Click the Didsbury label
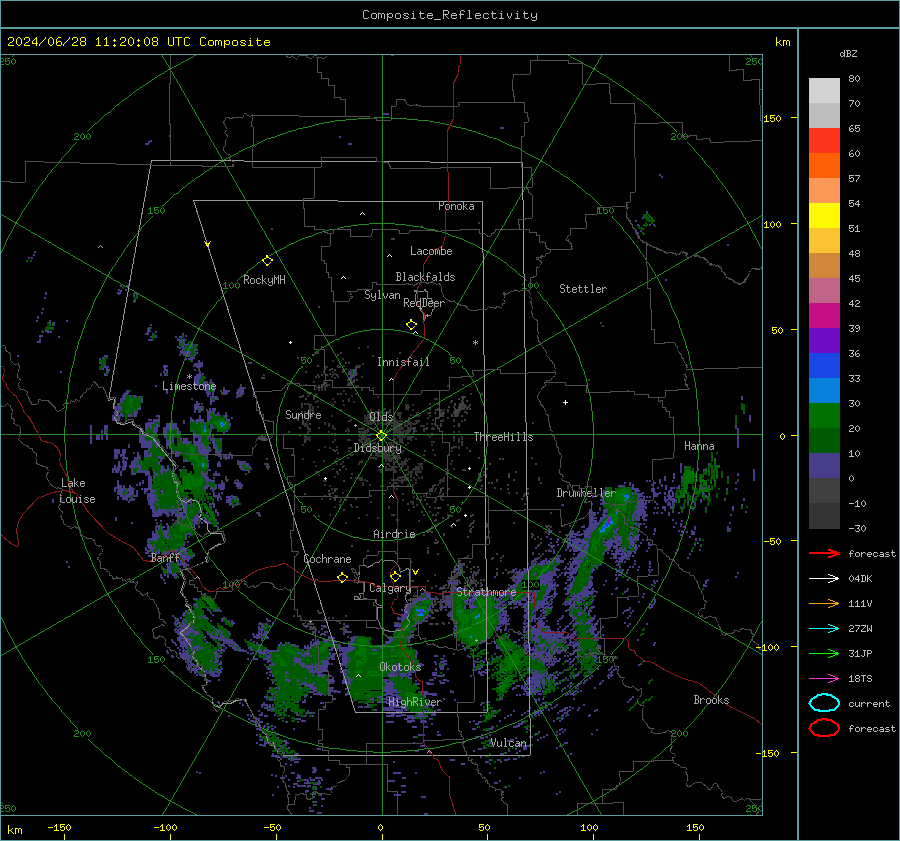 point(377,448)
